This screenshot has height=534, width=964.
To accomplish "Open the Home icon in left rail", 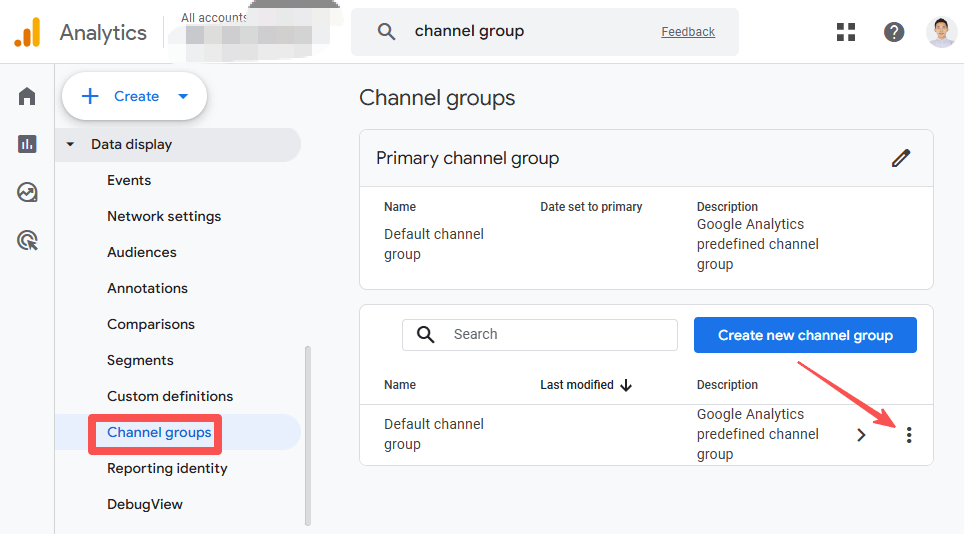I will [x=27, y=96].
